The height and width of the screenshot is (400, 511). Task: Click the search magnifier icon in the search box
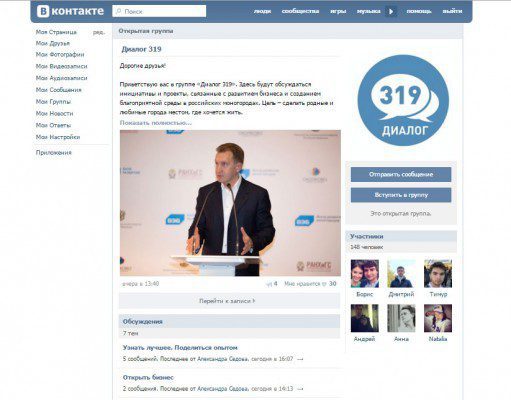pyautogui.click(x=118, y=11)
